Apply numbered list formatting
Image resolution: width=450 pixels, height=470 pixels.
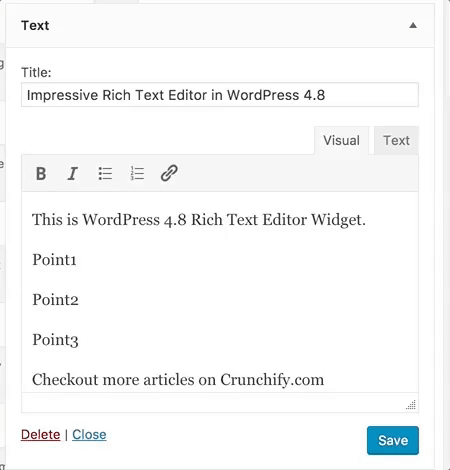(x=137, y=173)
